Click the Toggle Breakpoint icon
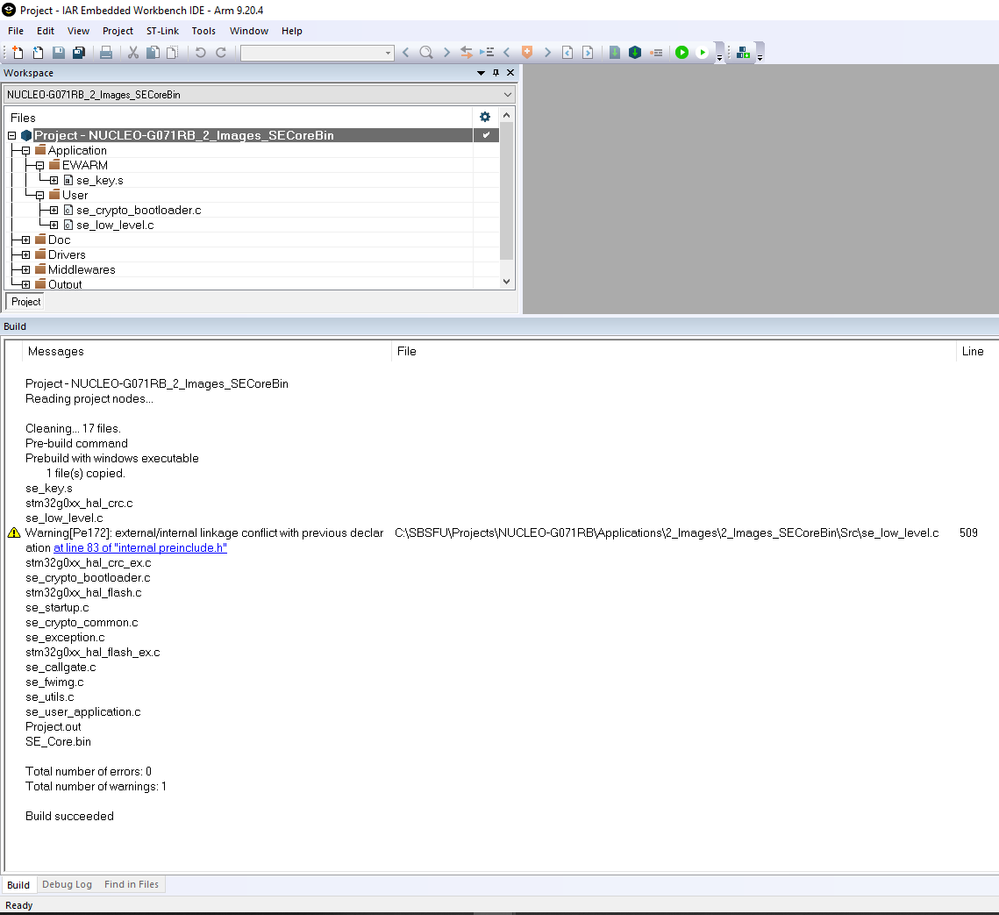The width and height of the screenshot is (999, 915). 656,52
